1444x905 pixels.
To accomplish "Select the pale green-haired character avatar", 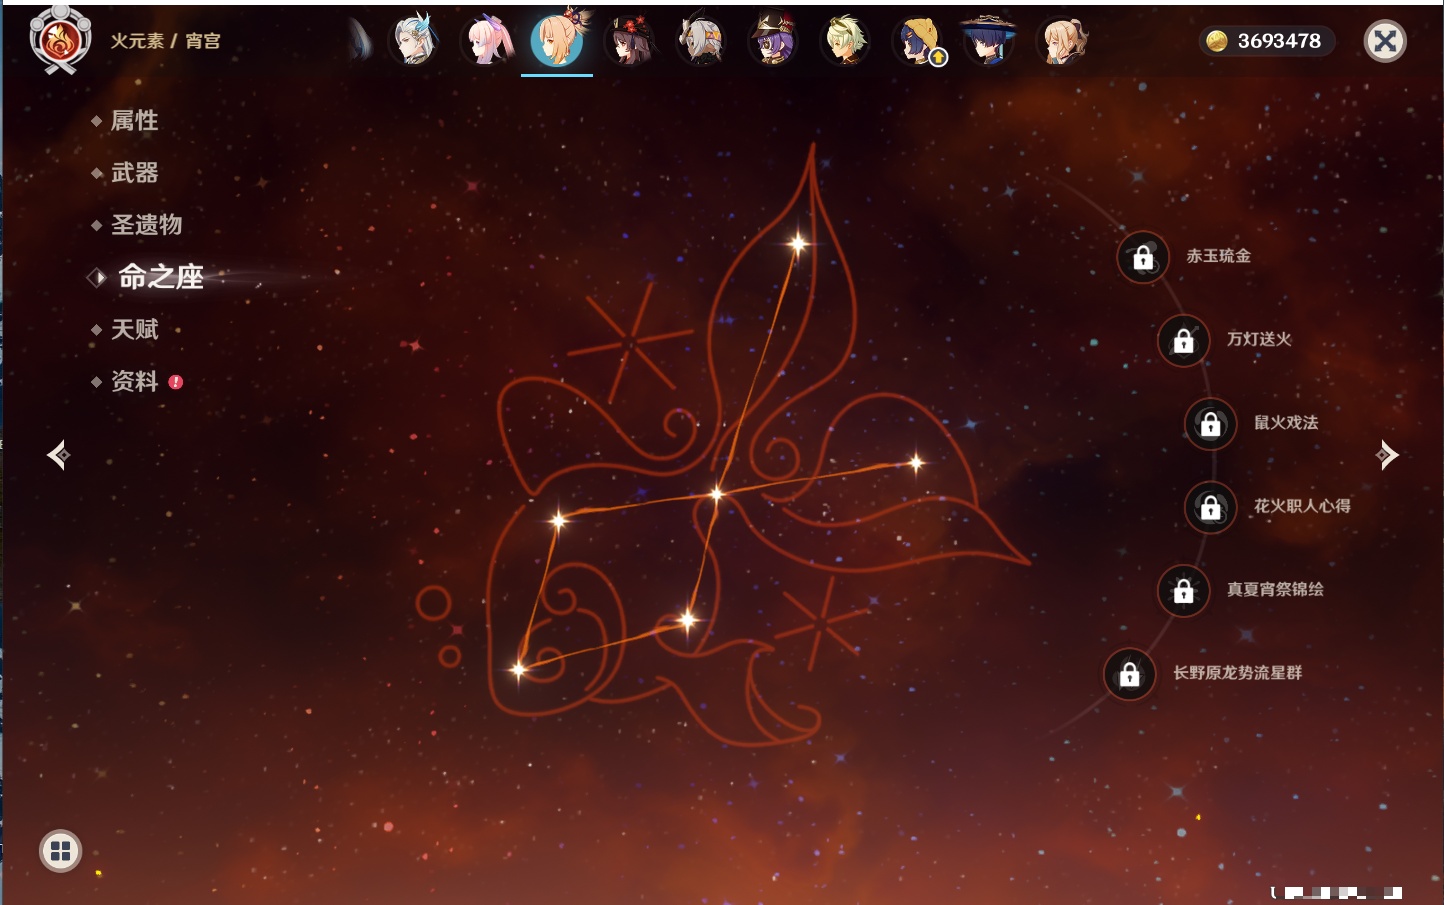I will point(845,41).
